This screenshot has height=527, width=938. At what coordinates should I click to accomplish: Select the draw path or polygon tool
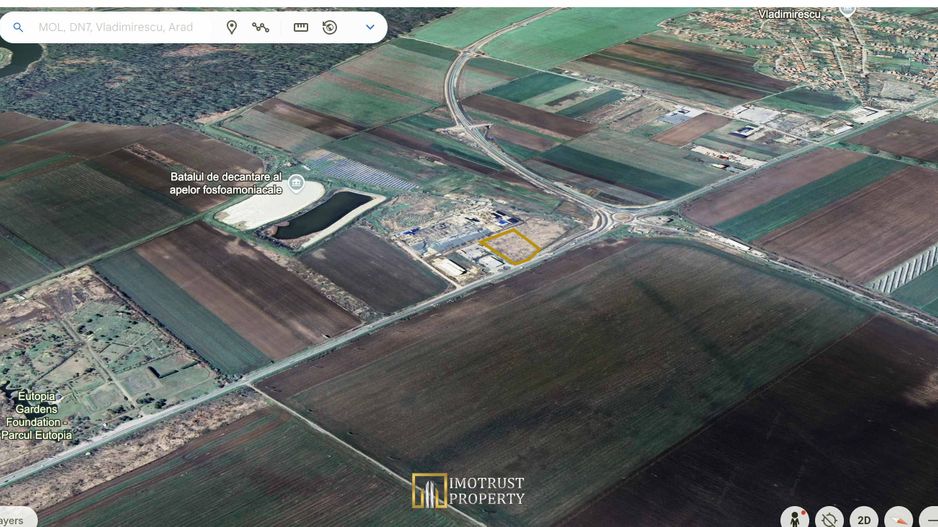[x=260, y=28]
